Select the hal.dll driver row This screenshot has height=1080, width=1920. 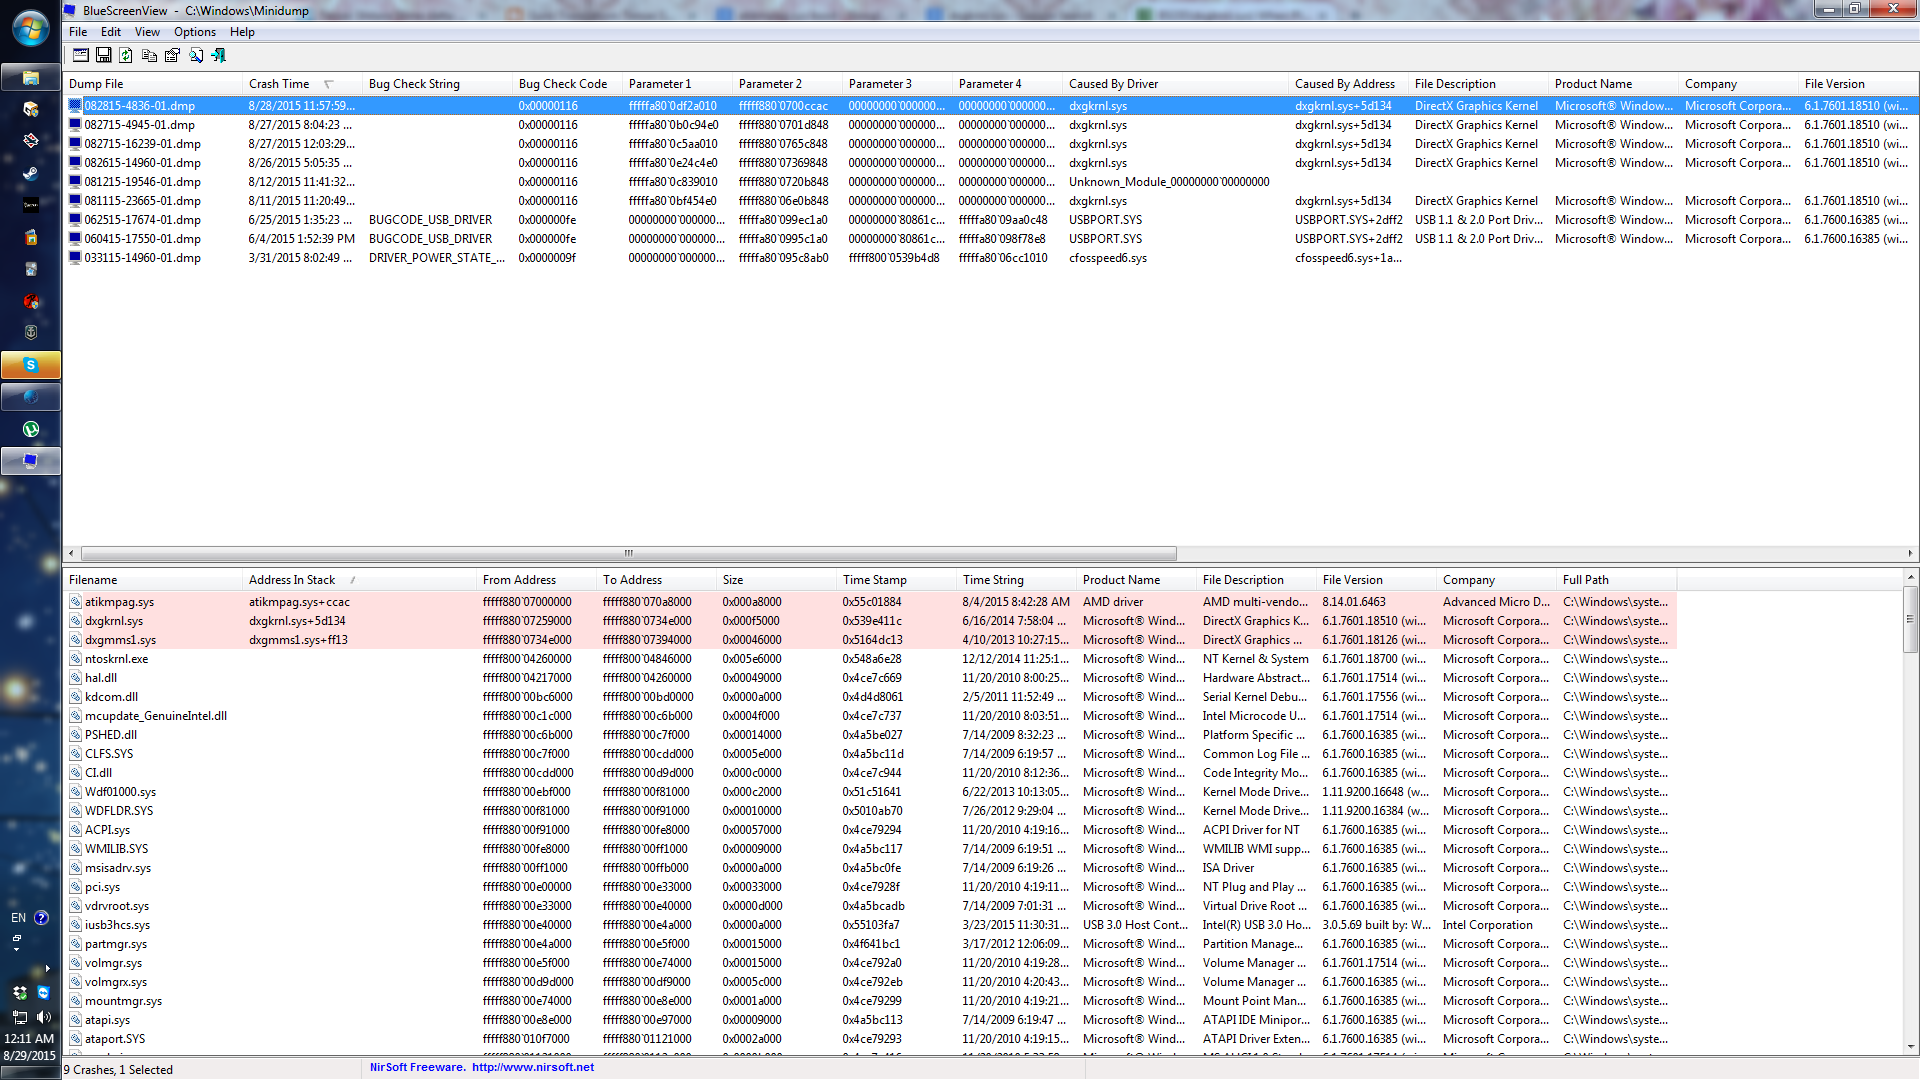(x=871, y=678)
